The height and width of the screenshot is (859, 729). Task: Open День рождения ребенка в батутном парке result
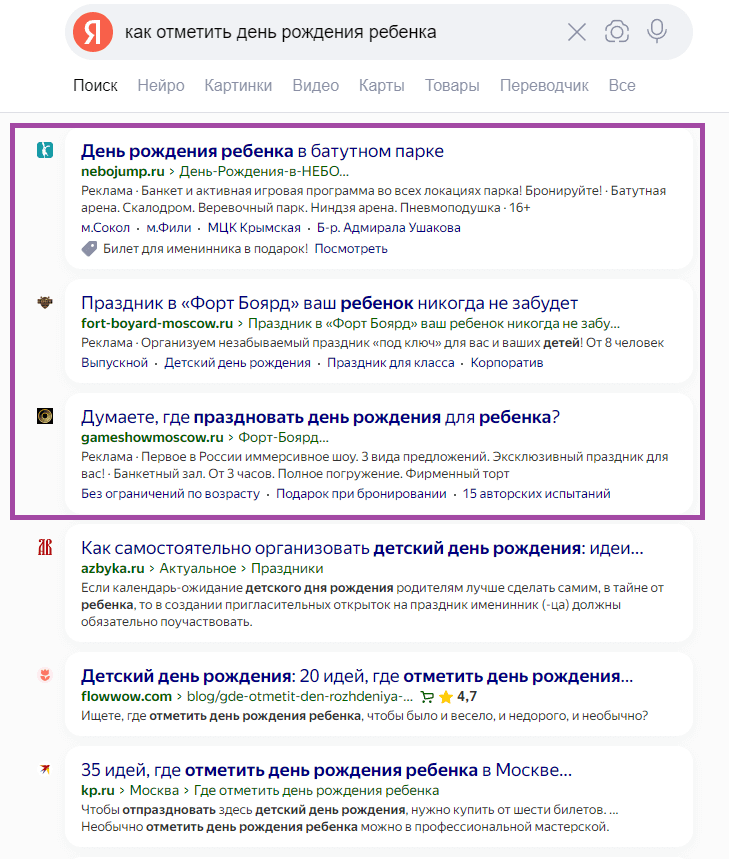pyautogui.click(x=262, y=151)
